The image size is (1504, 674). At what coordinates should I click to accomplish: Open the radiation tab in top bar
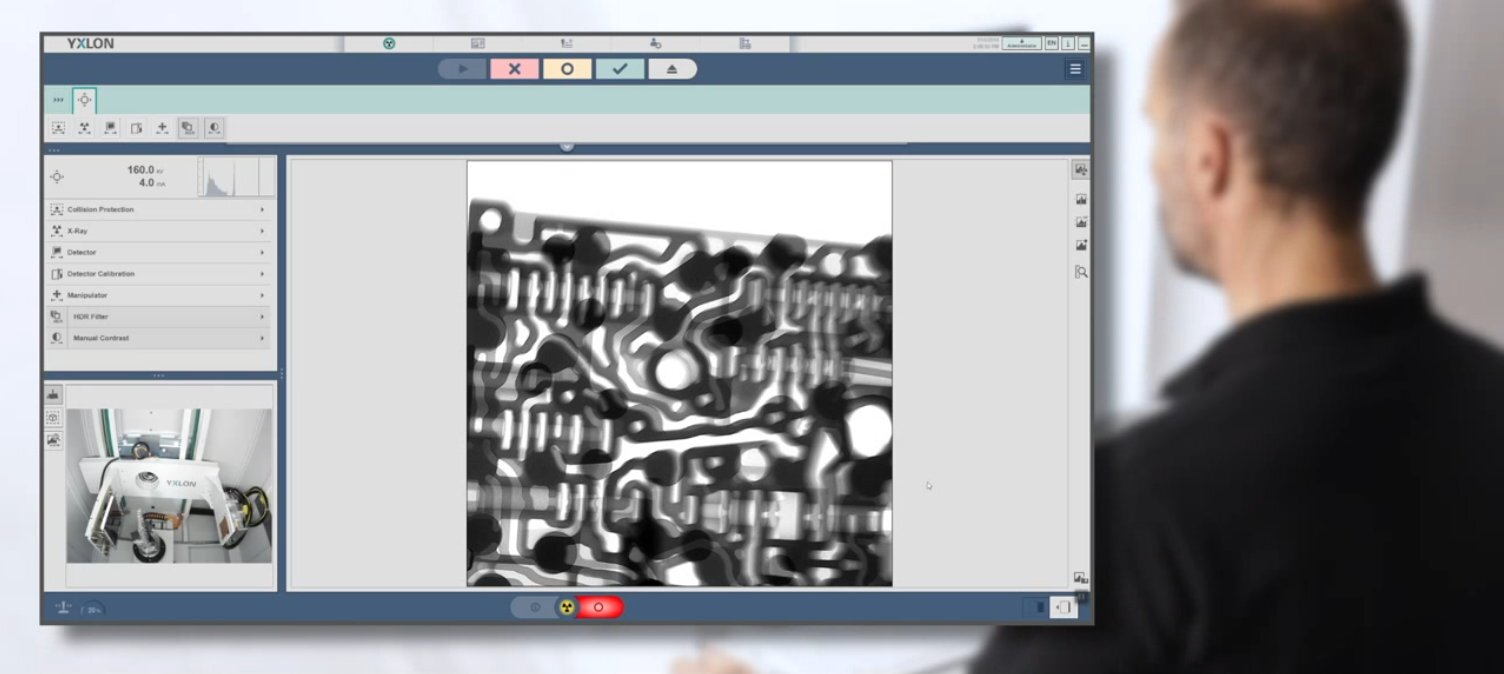pos(389,43)
